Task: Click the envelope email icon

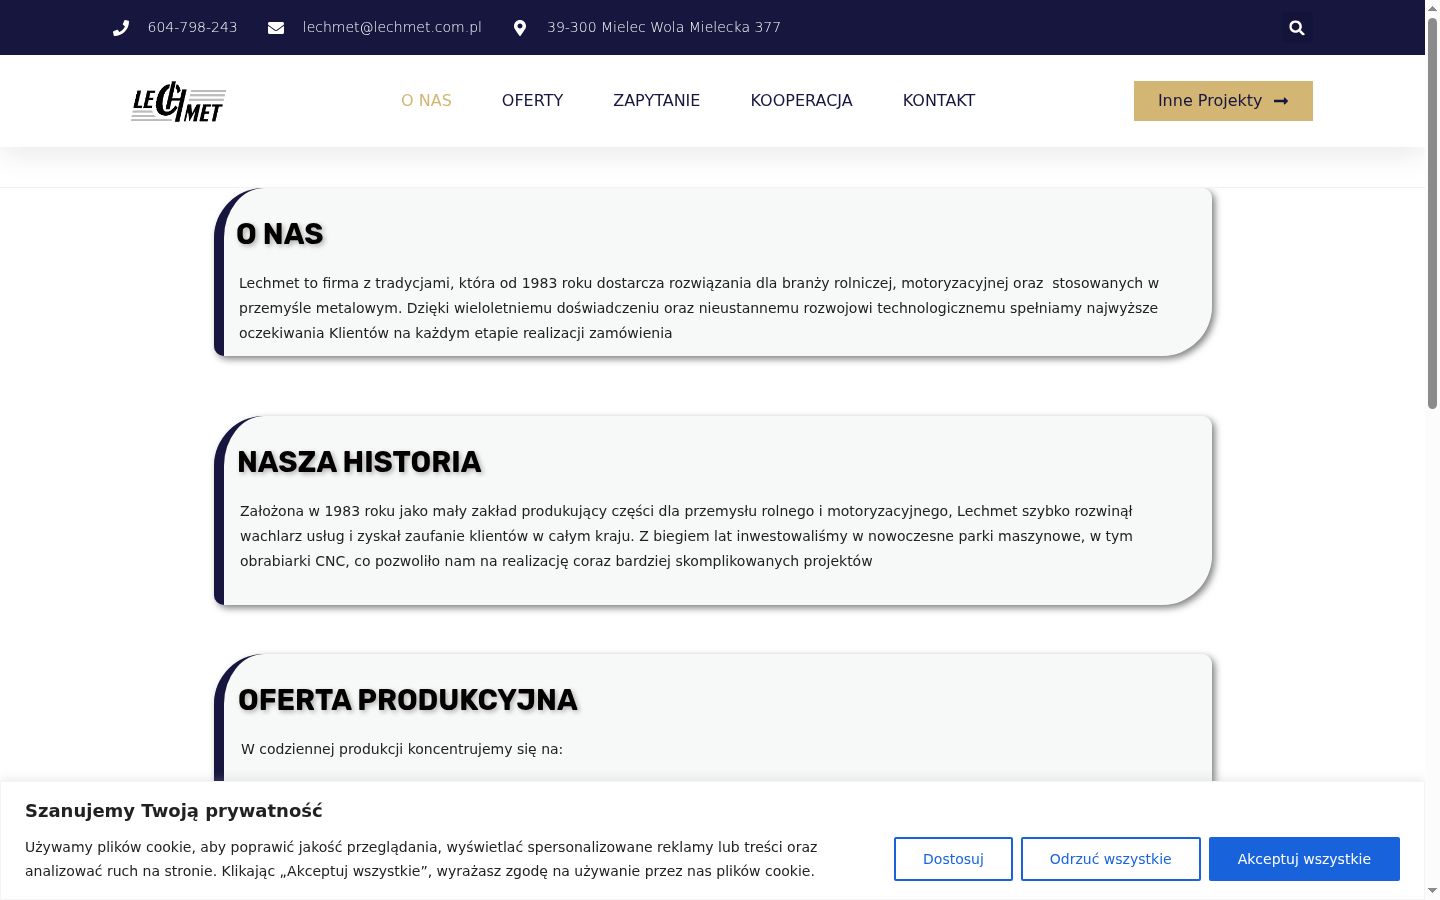Action: coord(276,28)
